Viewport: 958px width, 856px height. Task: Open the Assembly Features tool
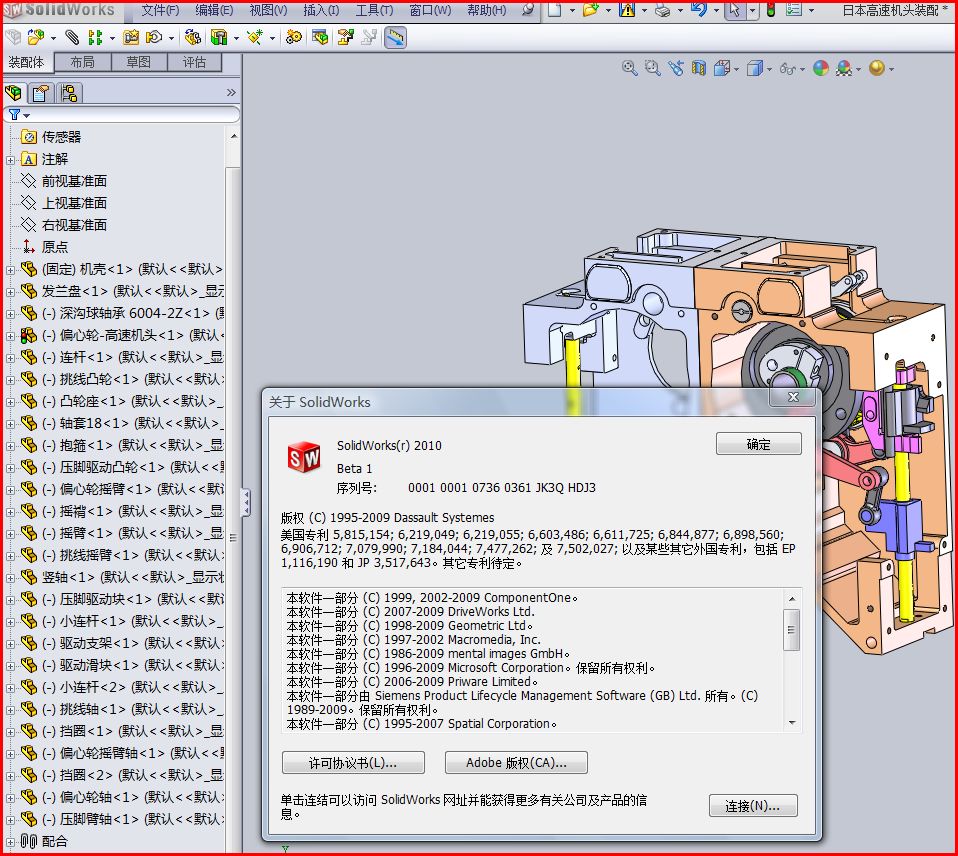(x=219, y=38)
